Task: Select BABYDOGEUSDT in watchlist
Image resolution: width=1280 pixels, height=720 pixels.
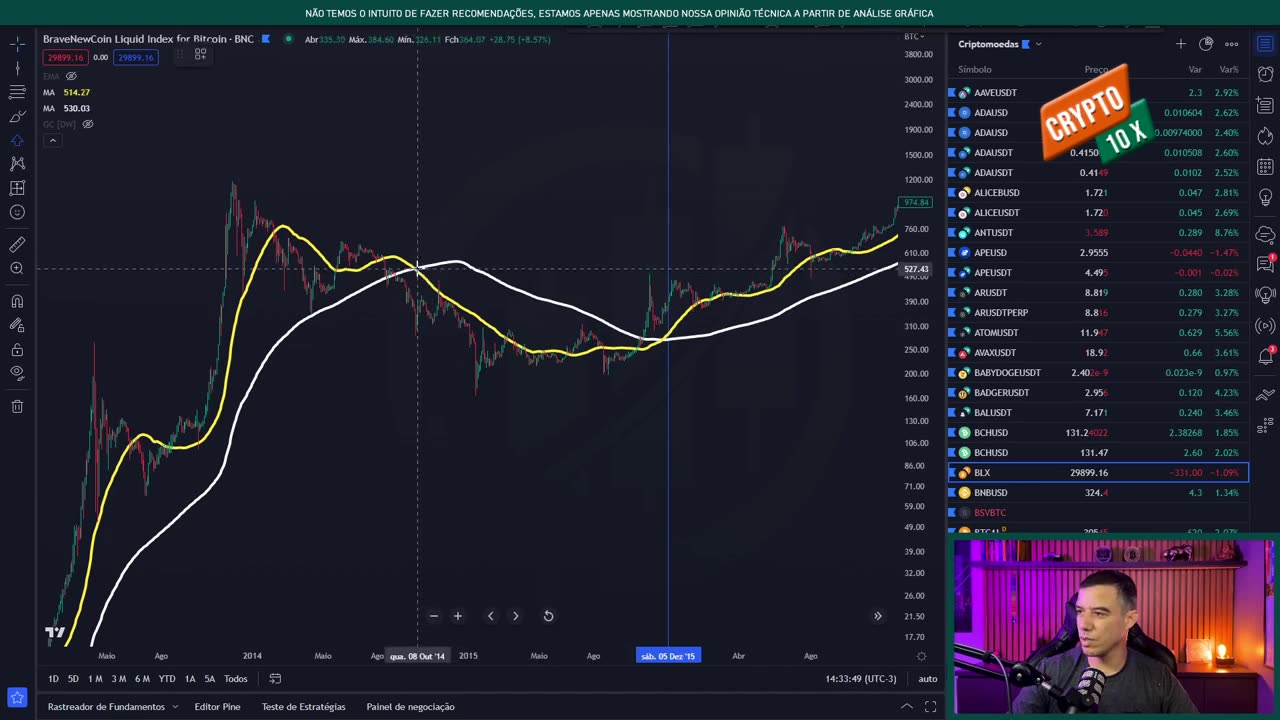Action: coord(1098,373)
